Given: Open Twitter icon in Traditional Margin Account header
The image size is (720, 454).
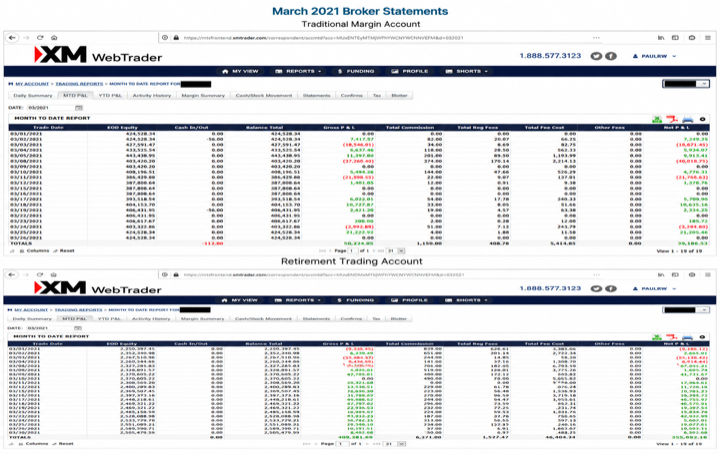Looking at the screenshot, I should click(596, 56).
